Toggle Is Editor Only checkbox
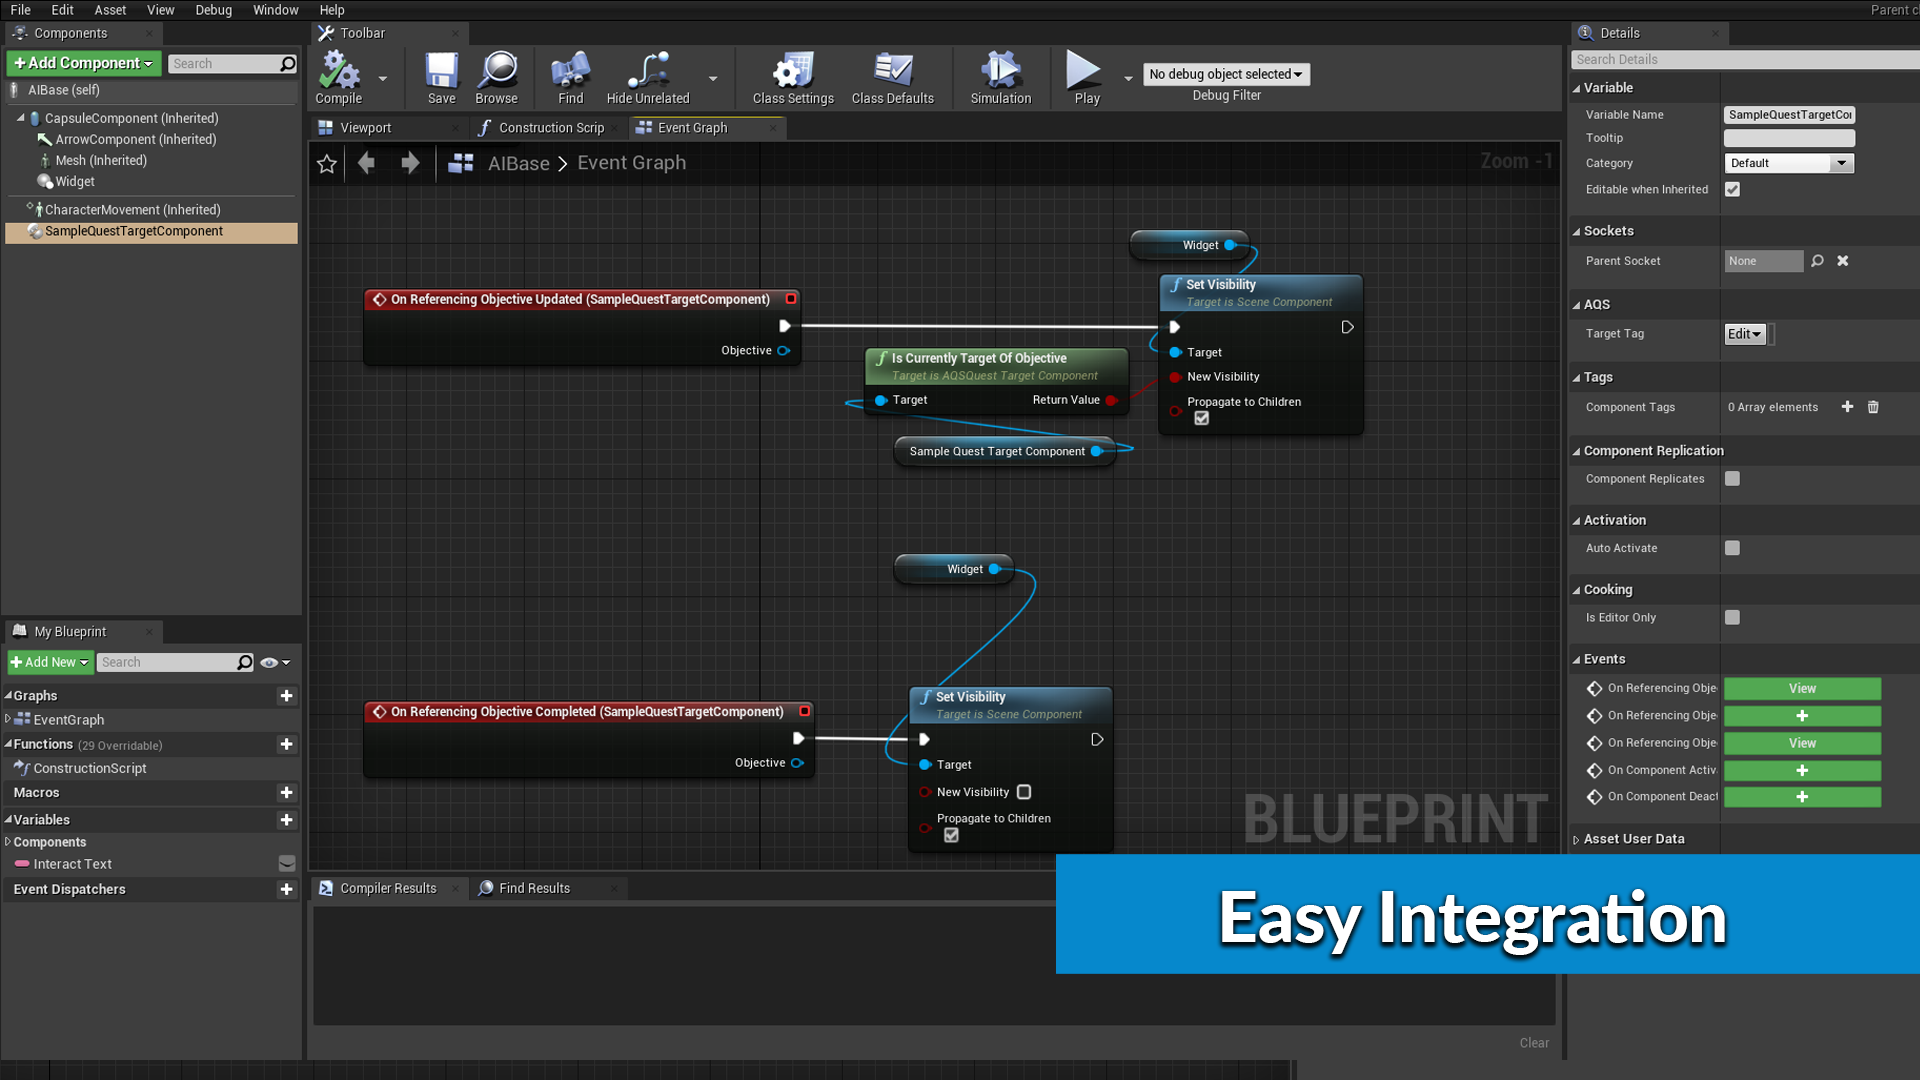1920x1080 pixels. pos(1733,617)
